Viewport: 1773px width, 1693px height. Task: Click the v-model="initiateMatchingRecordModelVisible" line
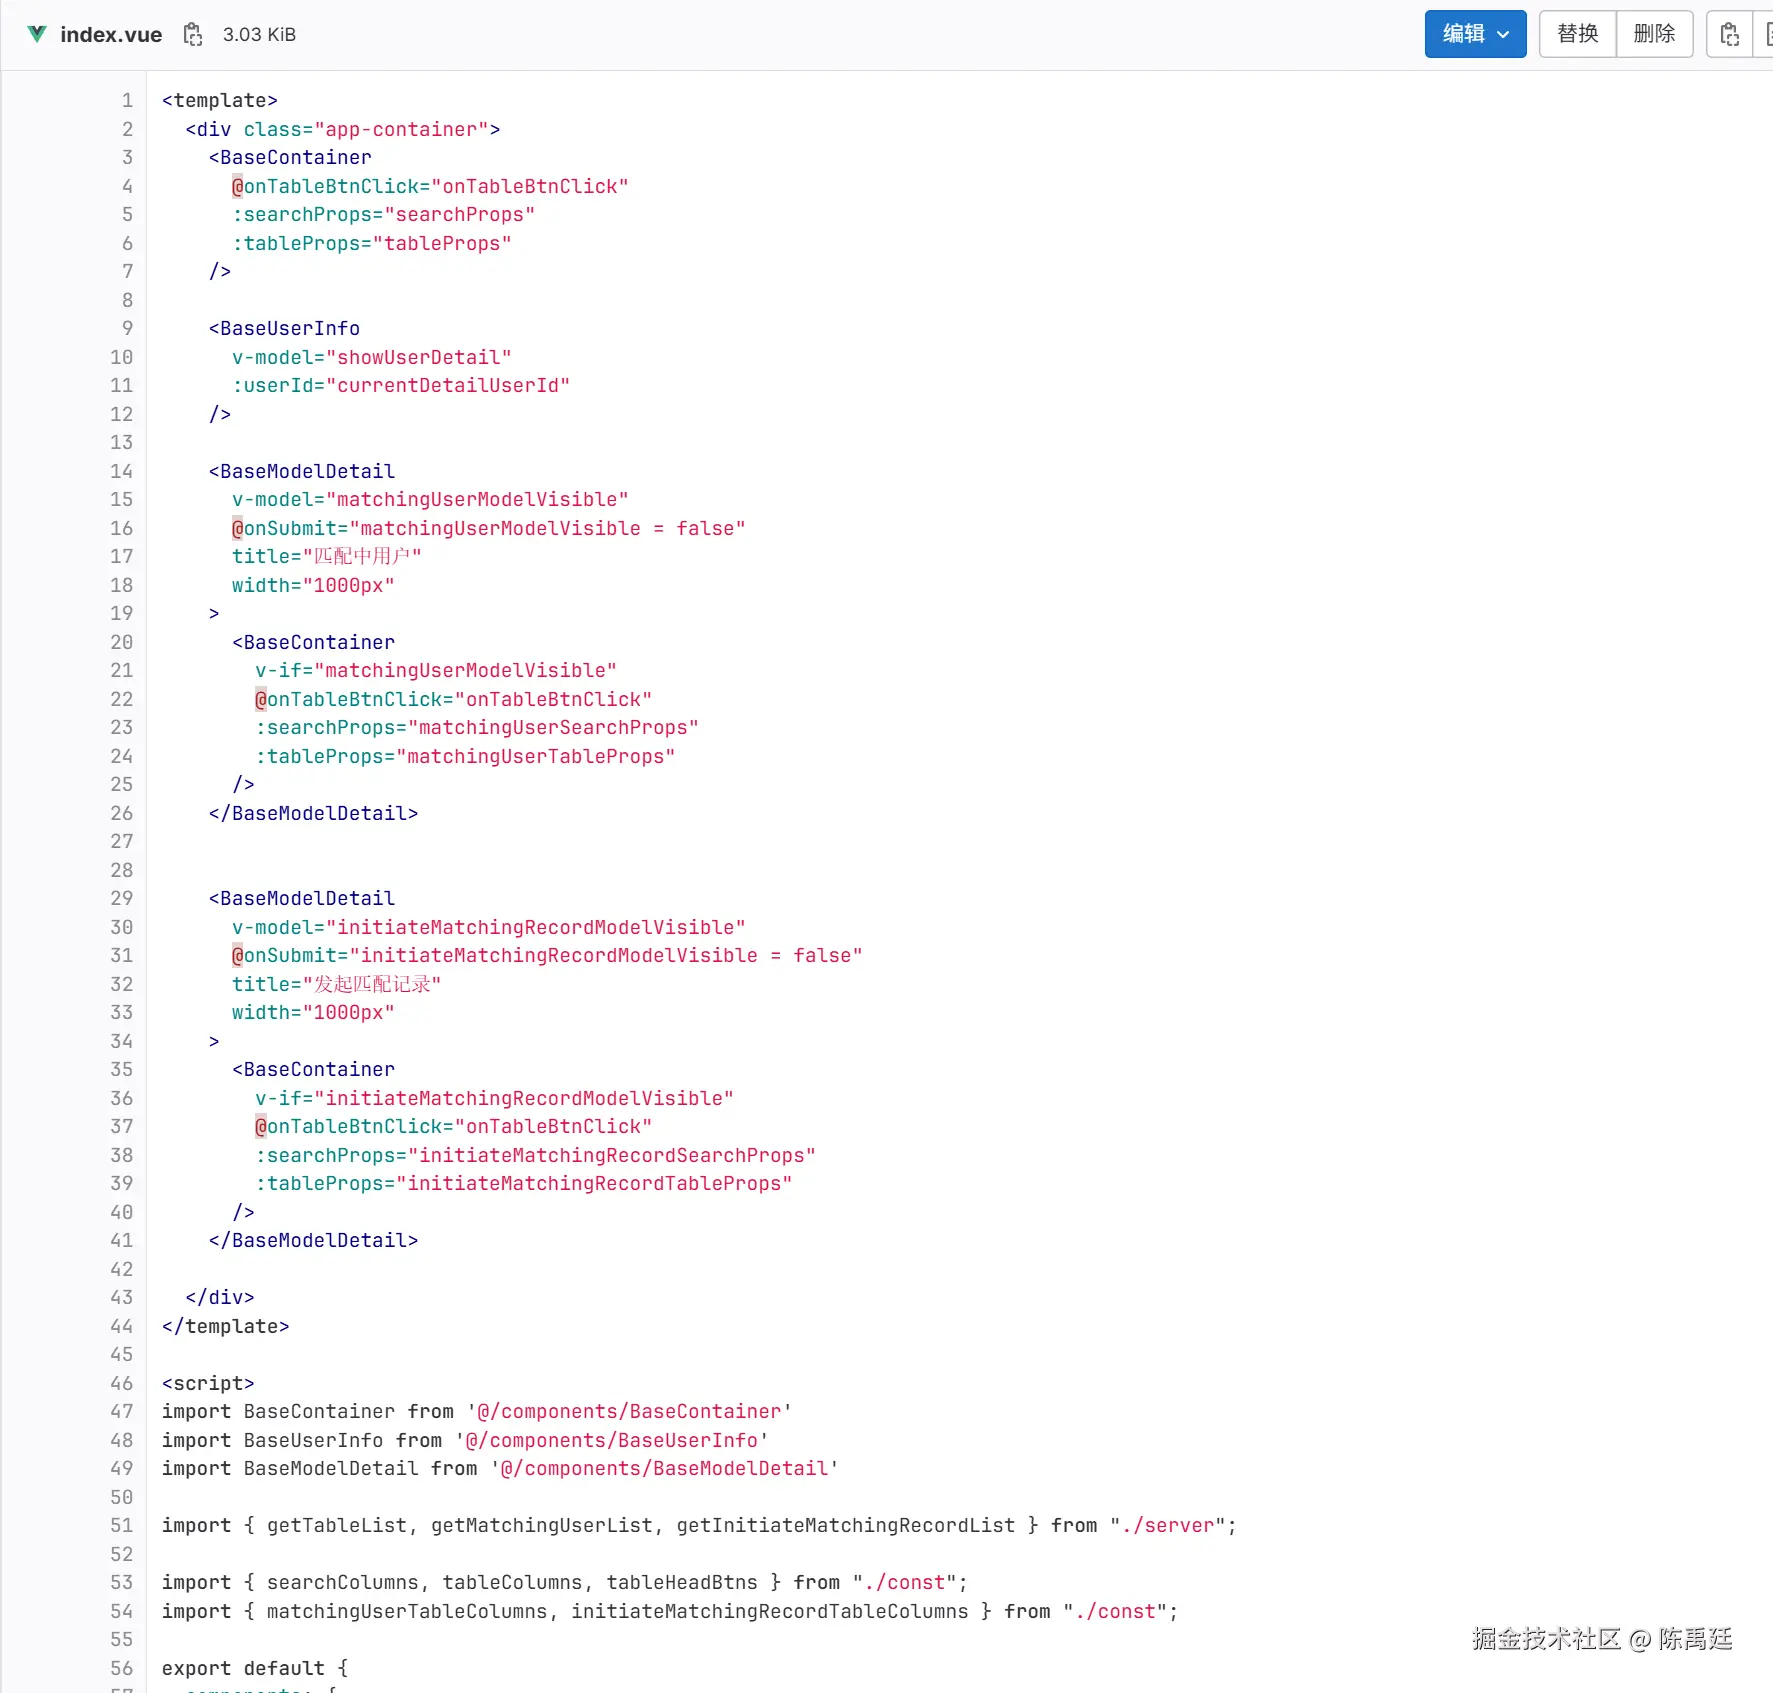pyautogui.click(x=488, y=927)
